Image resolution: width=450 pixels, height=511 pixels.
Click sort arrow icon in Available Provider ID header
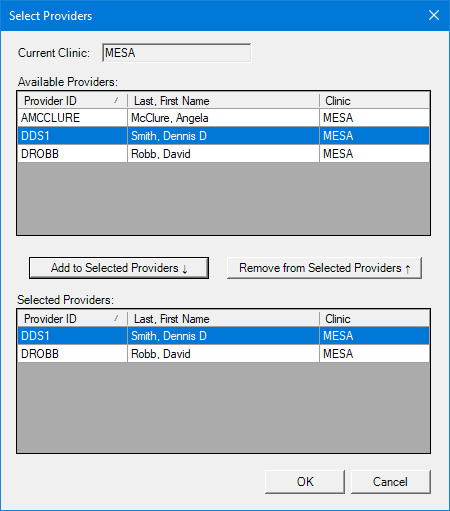coord(116,100)
